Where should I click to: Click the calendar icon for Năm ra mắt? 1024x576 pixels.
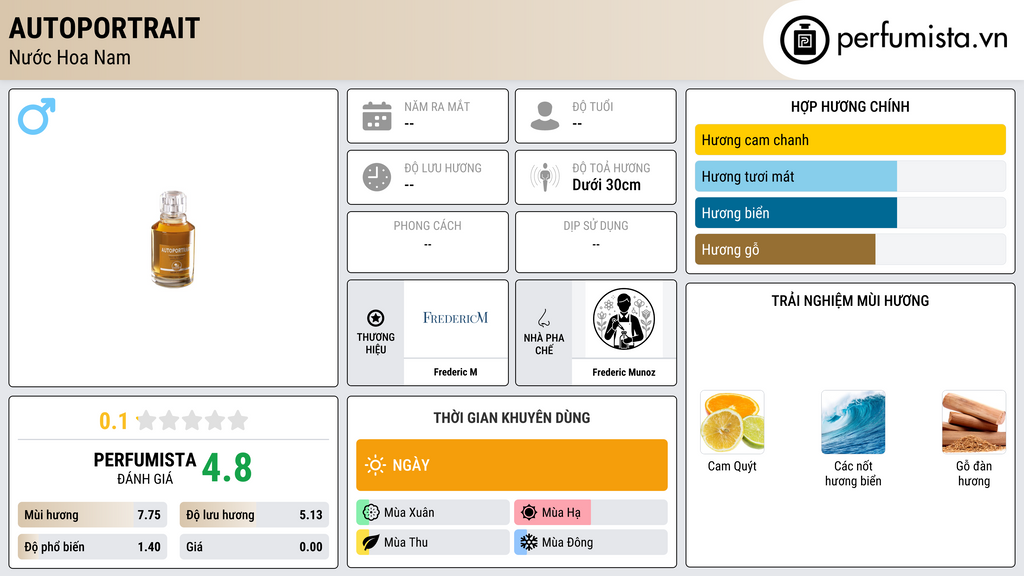[377, 116]
